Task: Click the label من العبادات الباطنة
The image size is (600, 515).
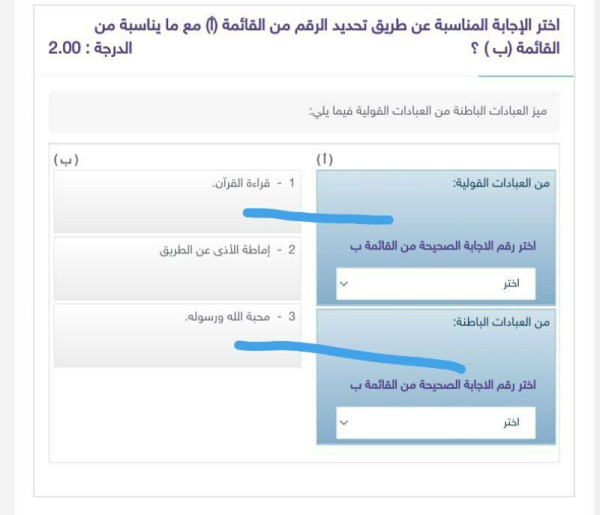Action: (x=502, y=322)
